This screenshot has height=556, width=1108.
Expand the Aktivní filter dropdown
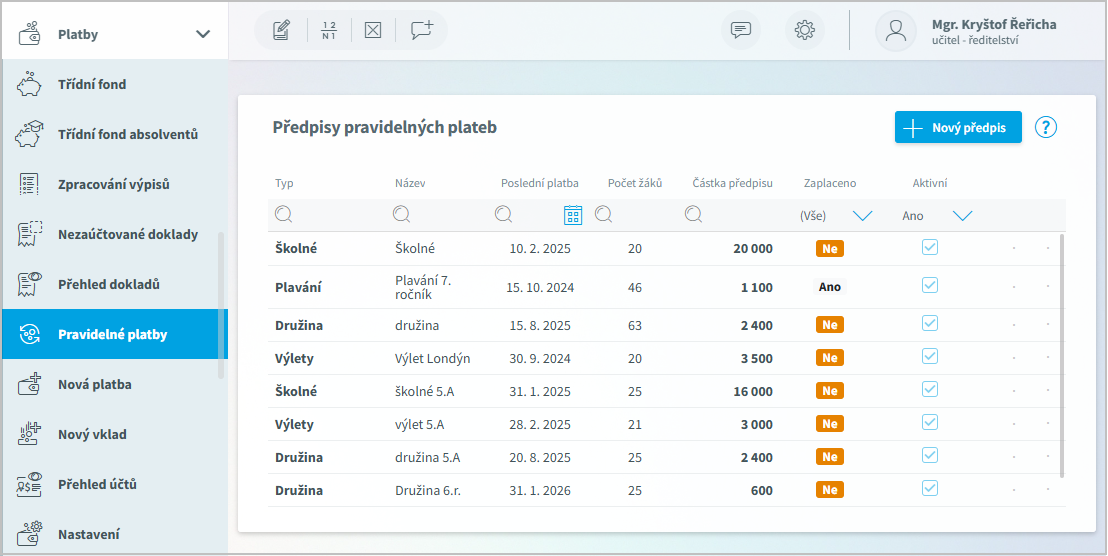(962, 215)
